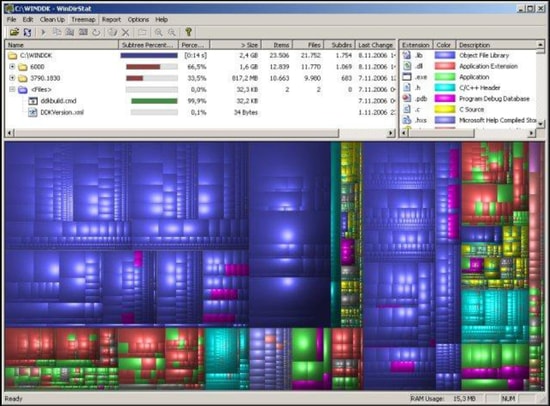The width and height of the screenshot is (550, 406).
Task: Click the Refresh All toolbar icon
Action: 27,33
